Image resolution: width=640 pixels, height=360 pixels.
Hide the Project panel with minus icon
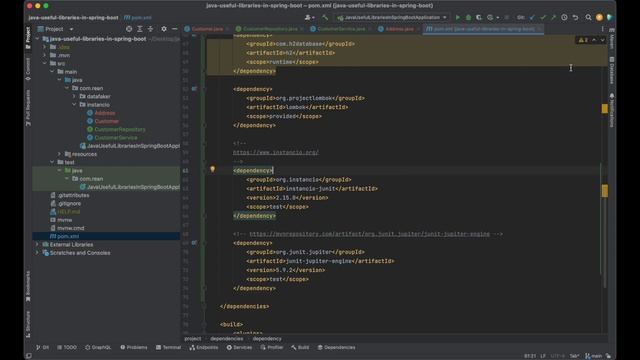(175, 29)
